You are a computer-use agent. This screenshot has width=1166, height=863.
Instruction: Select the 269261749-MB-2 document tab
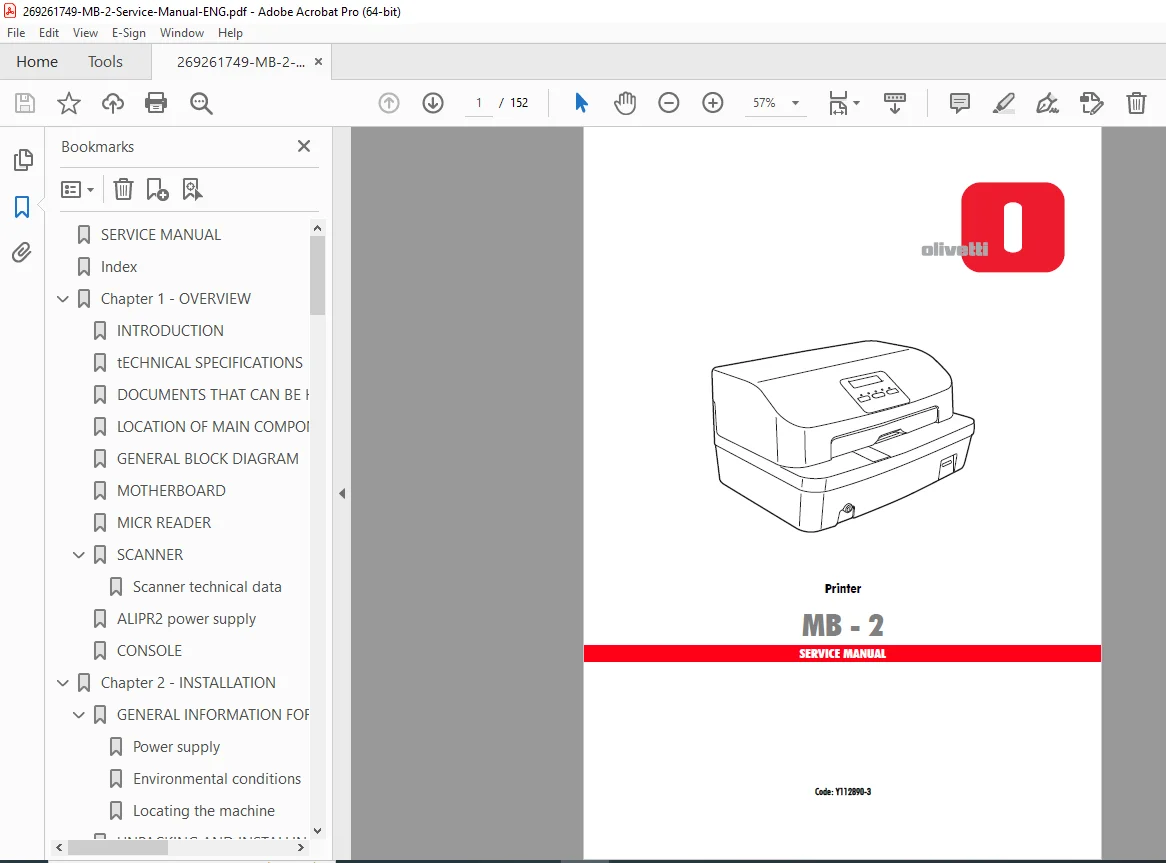click(241, 62)
